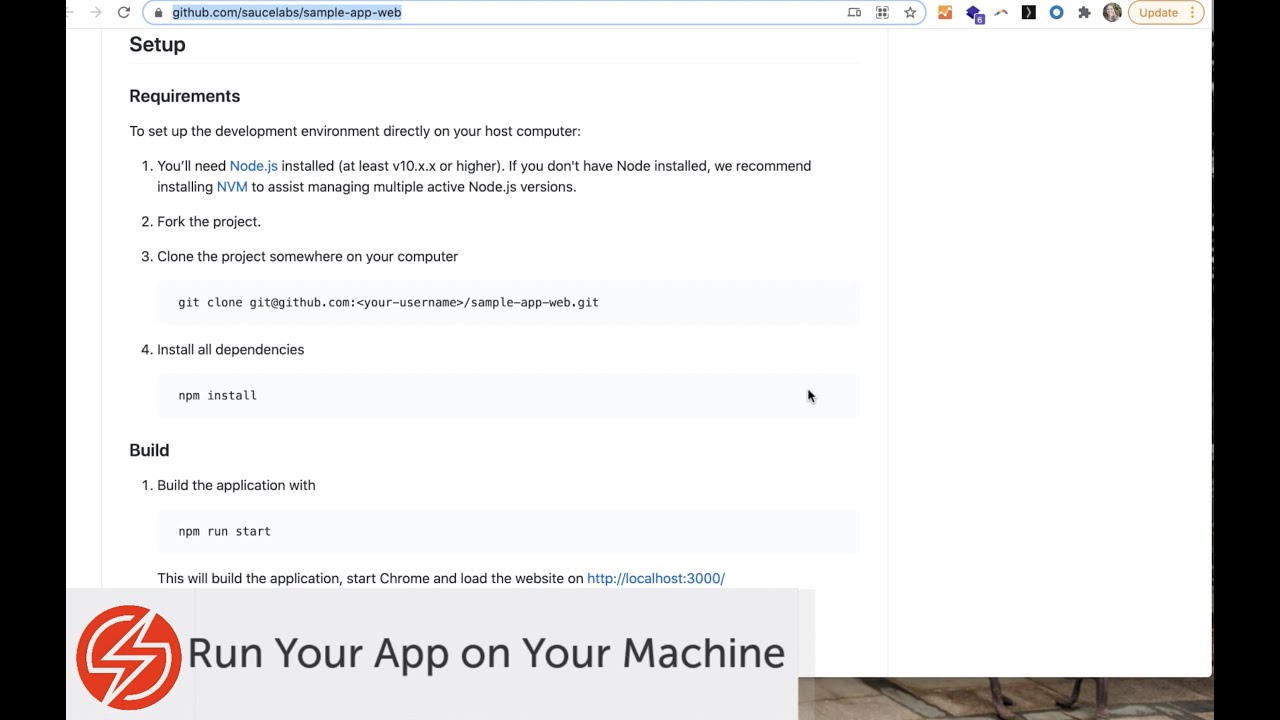1280x720 pixels.
Task: Open the orange chart extension
Action: [x=945, y=13]
